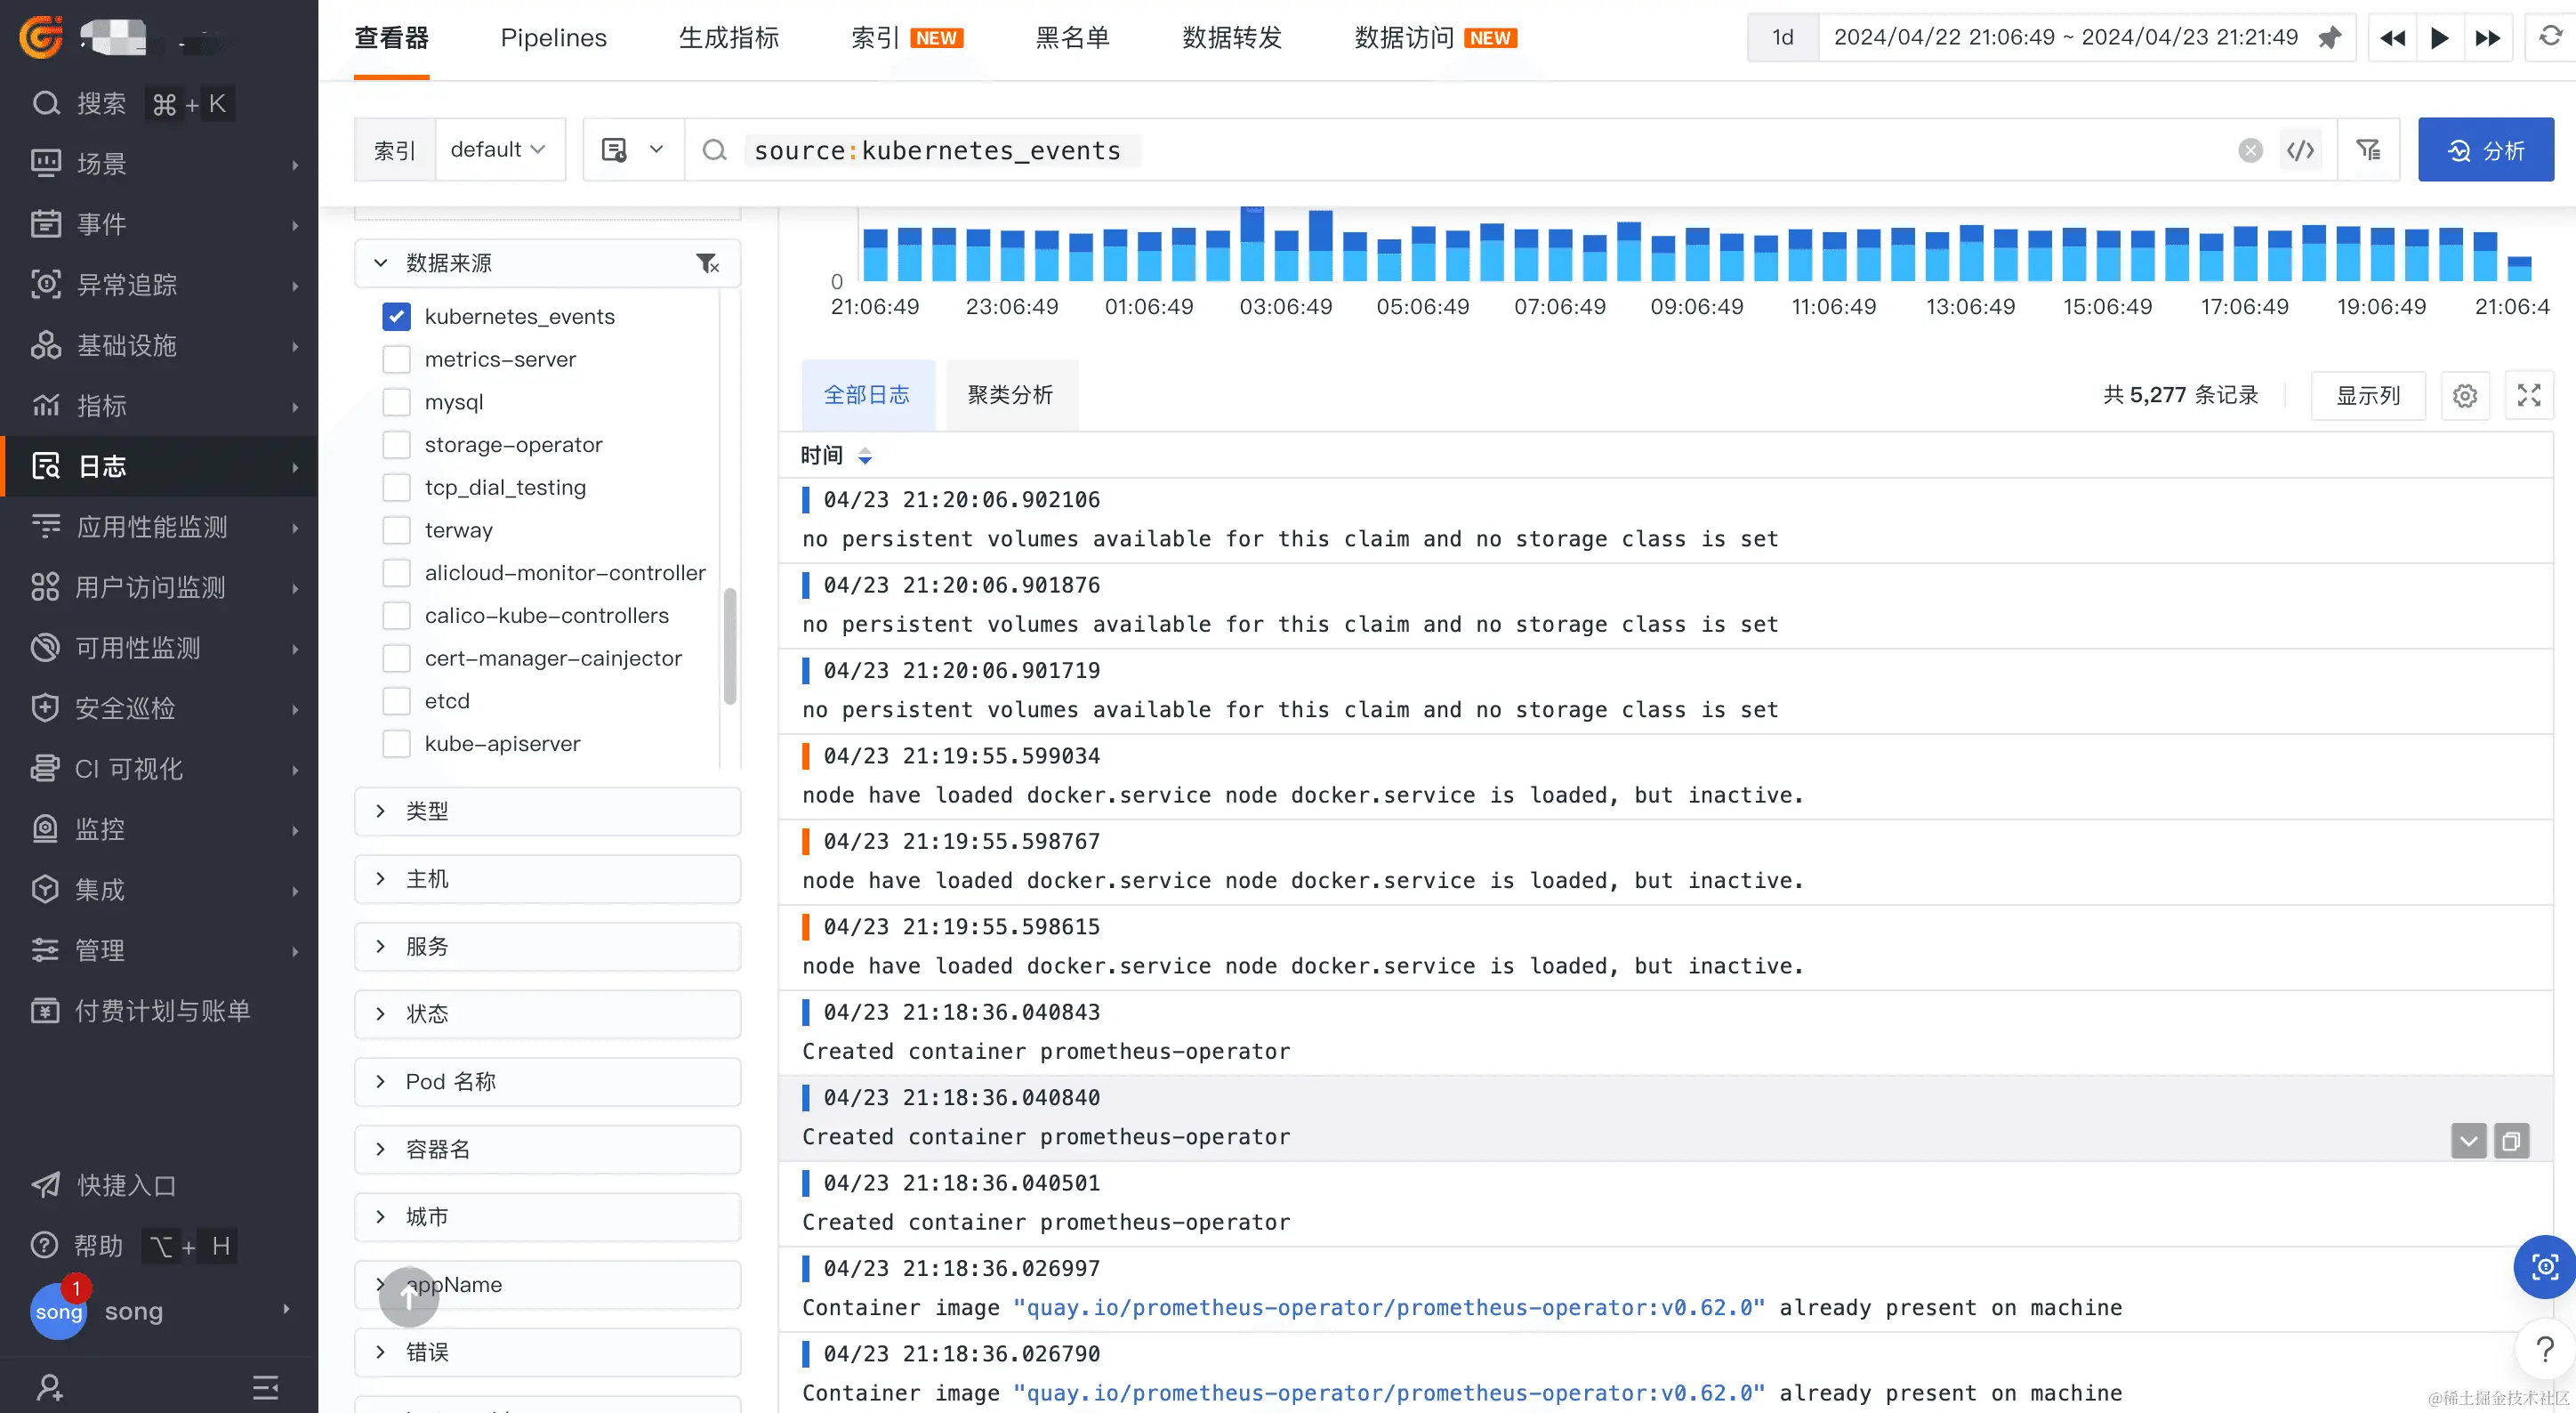Expand log list to fullscreen
The height and width of the screenshot is (1413, 2576).
pyautogui.click(x=2528, y=396)
